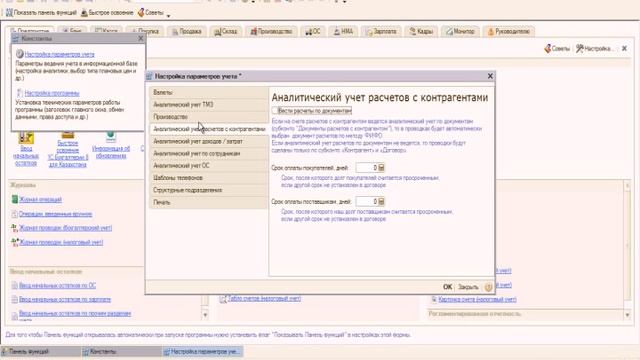
Task: Switch to the Продажа tab
Action: [187, 31]
